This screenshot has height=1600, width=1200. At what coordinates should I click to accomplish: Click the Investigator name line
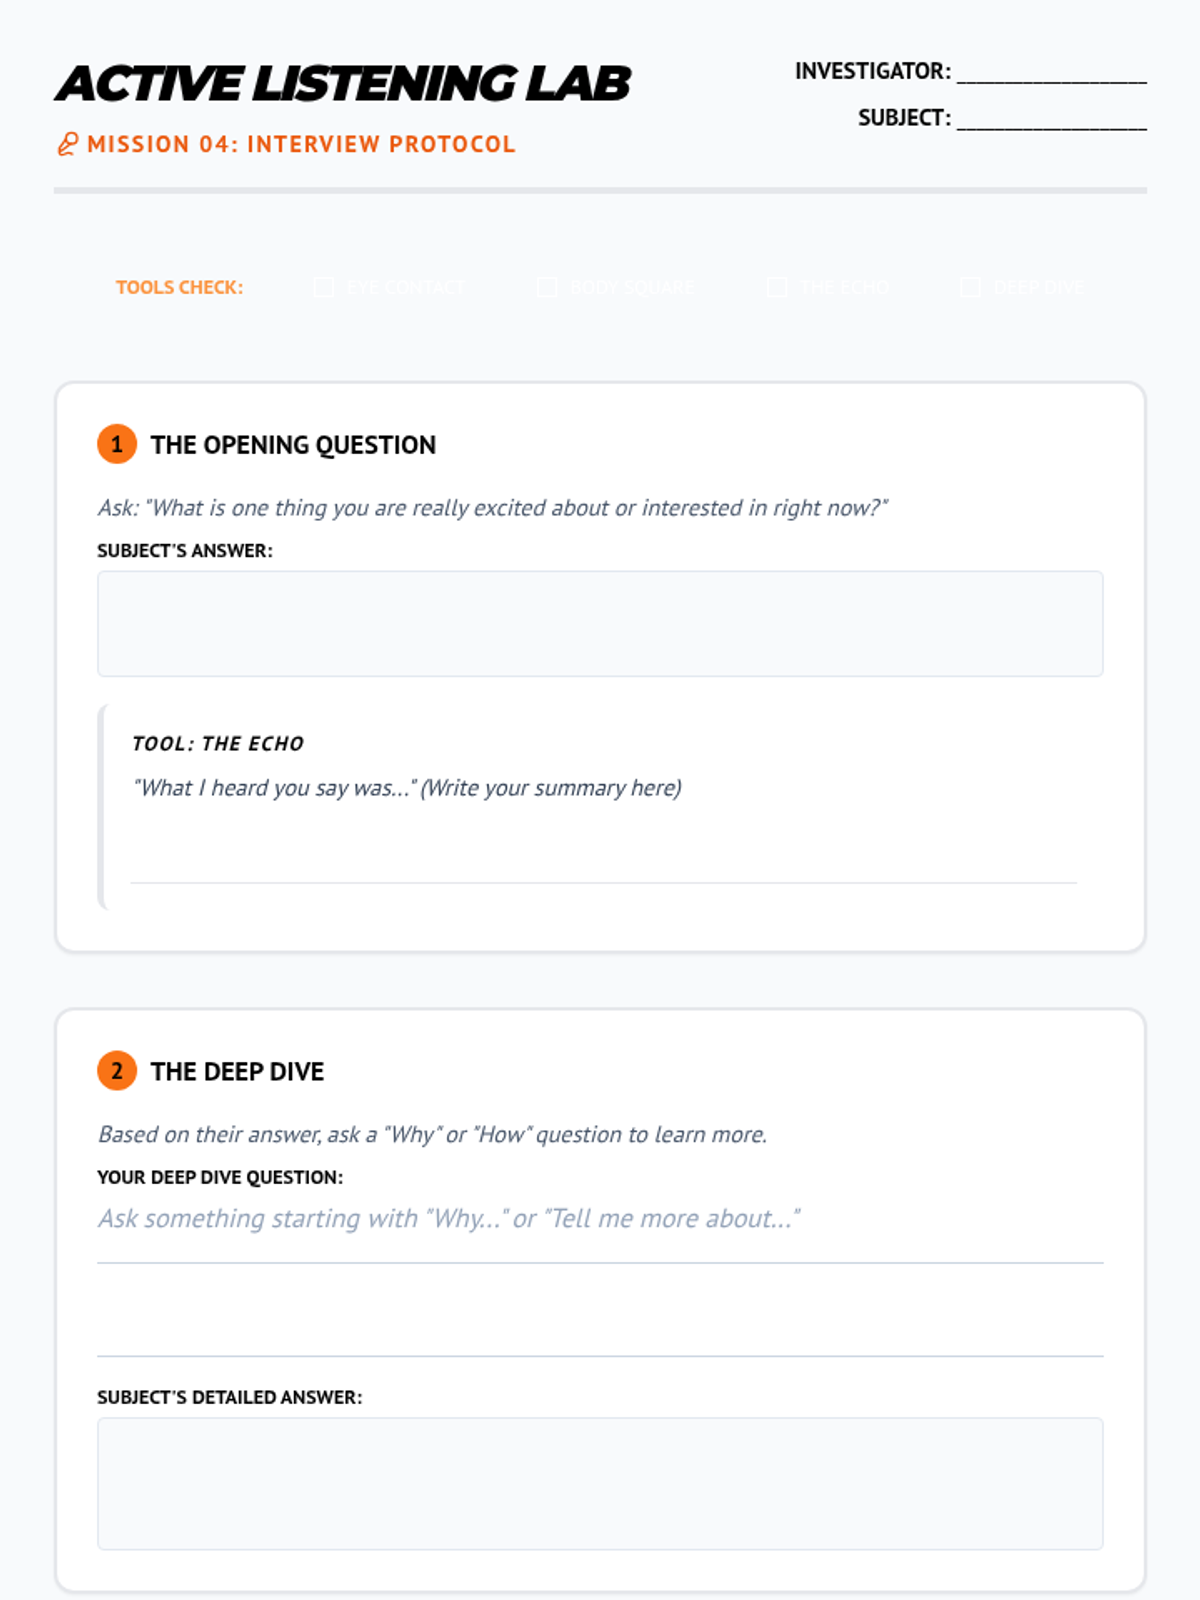tap(1051, 72)
